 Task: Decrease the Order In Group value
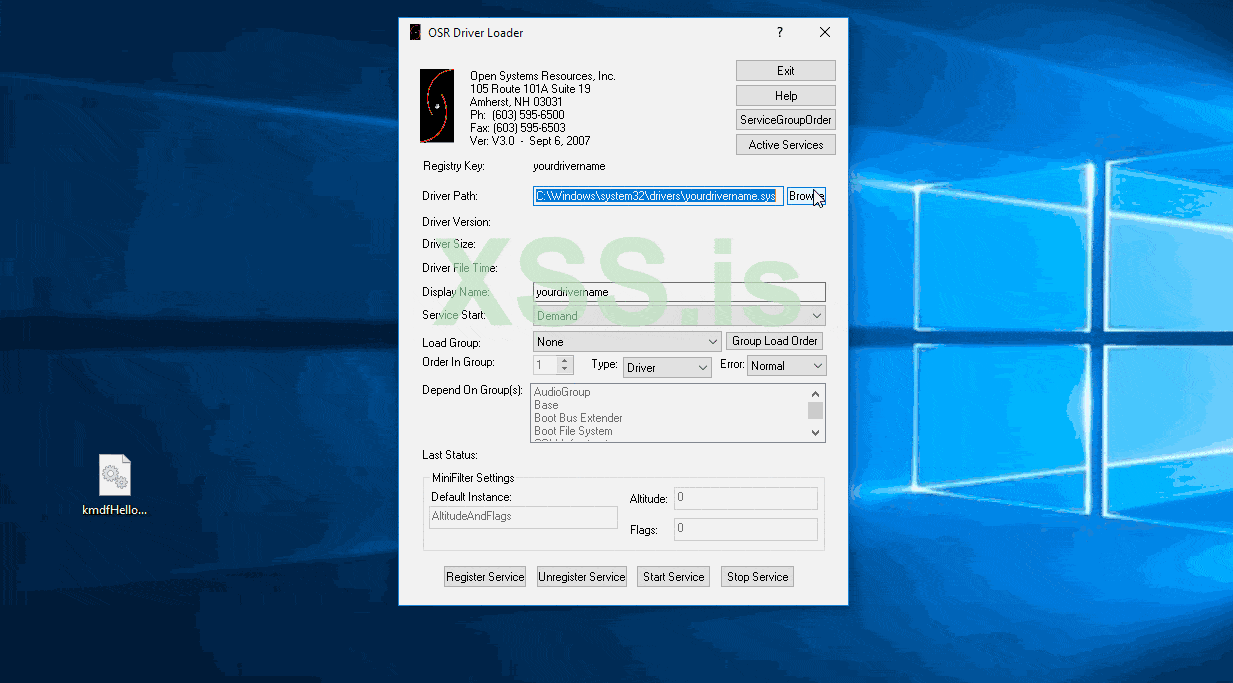(x=564, y=371)
